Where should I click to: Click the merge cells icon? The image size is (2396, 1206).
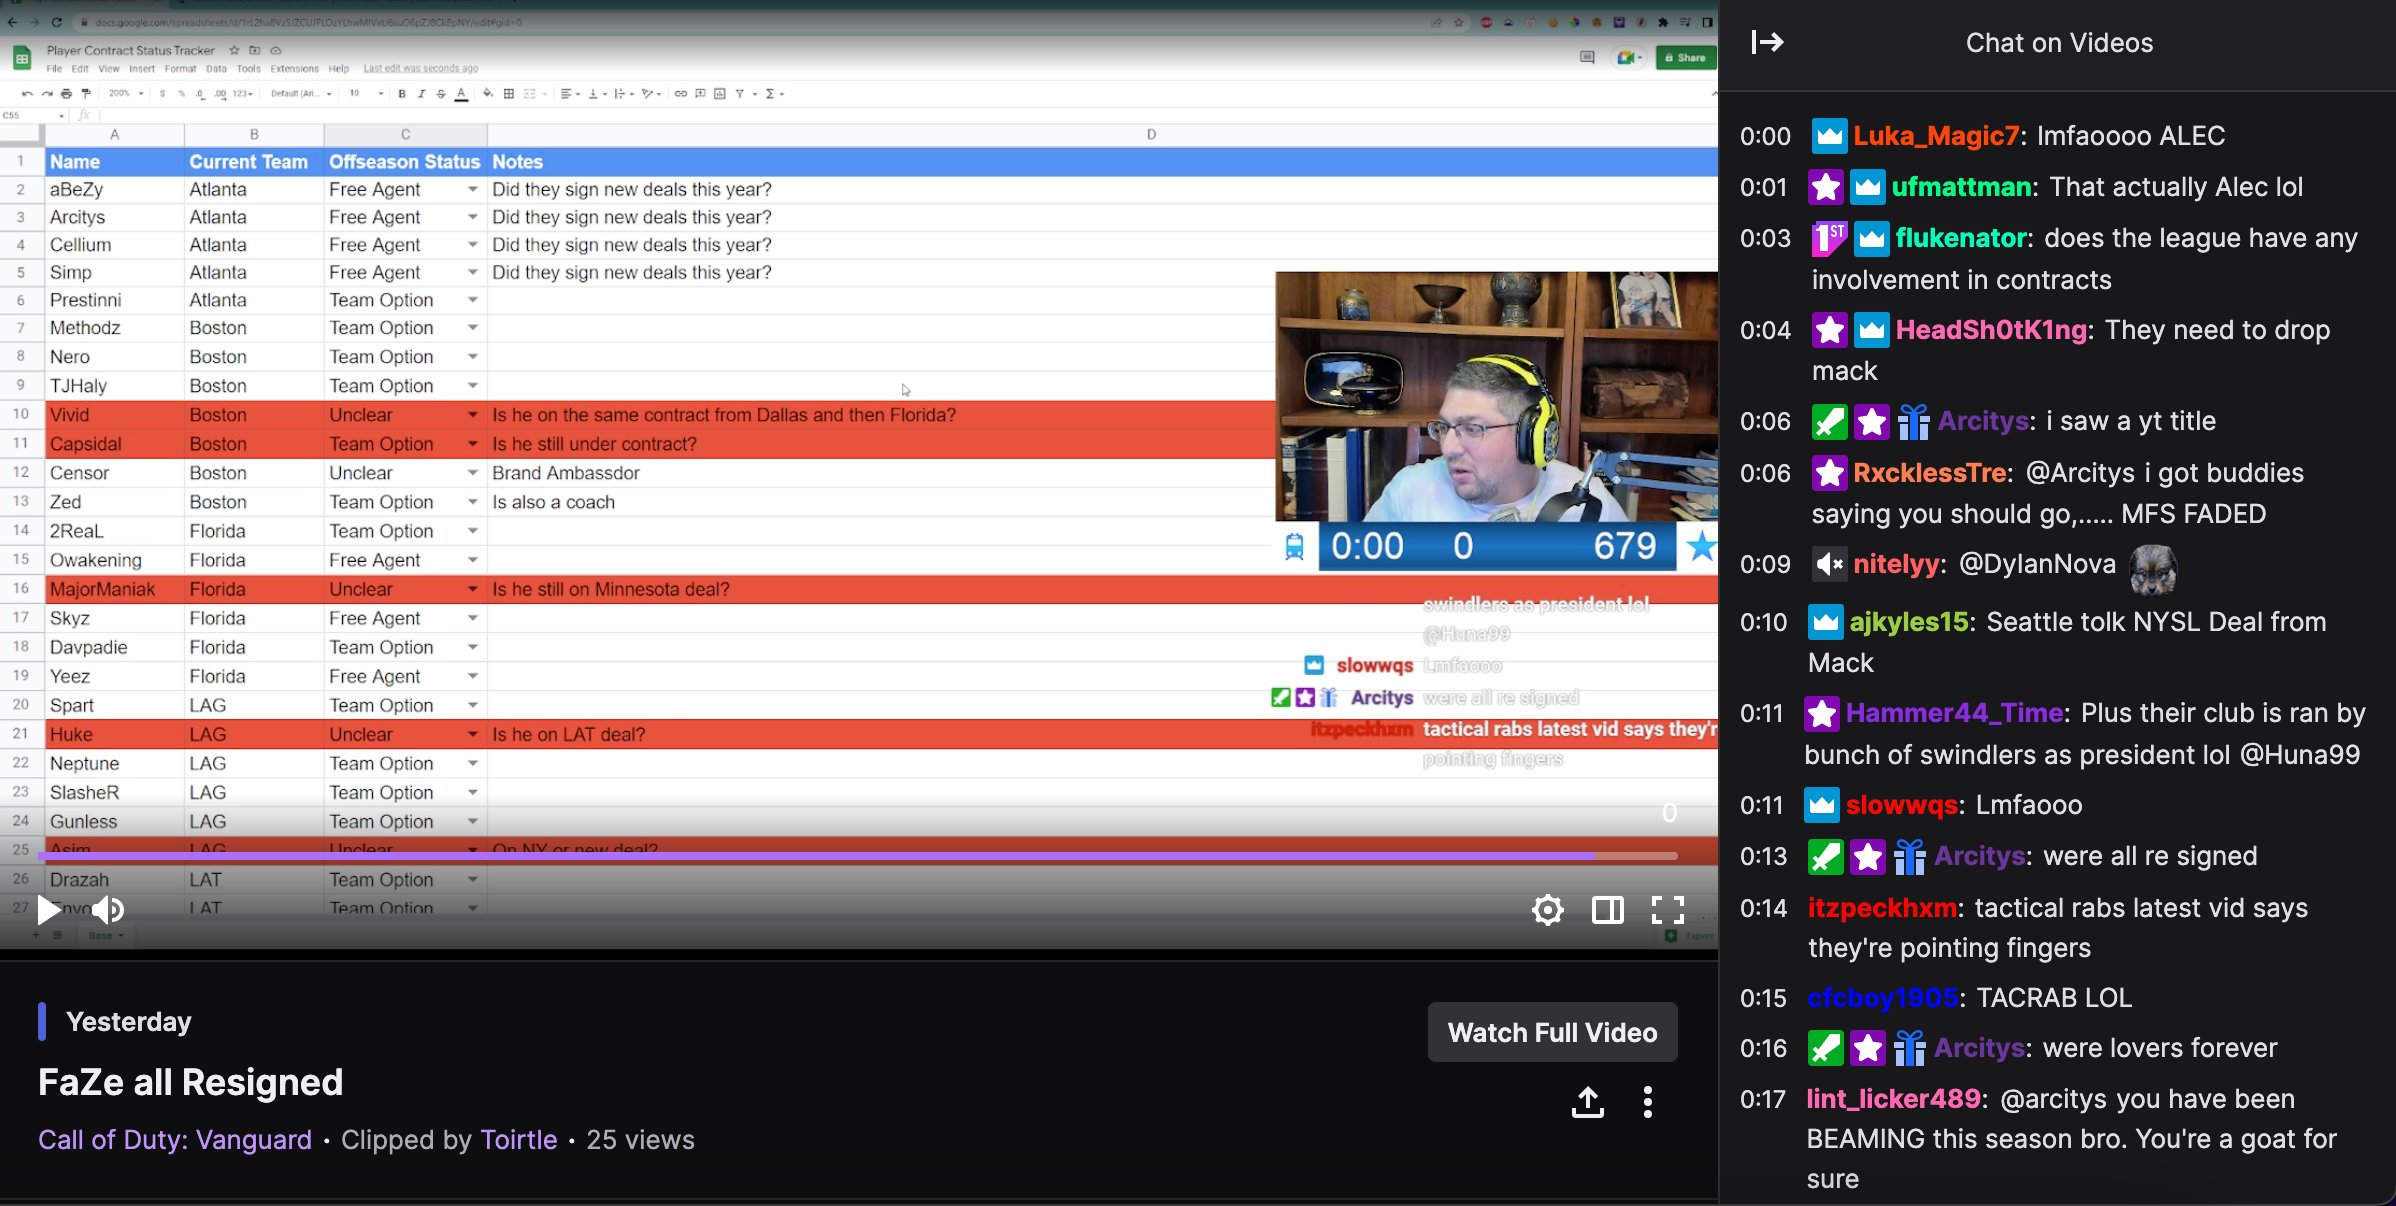530,94
